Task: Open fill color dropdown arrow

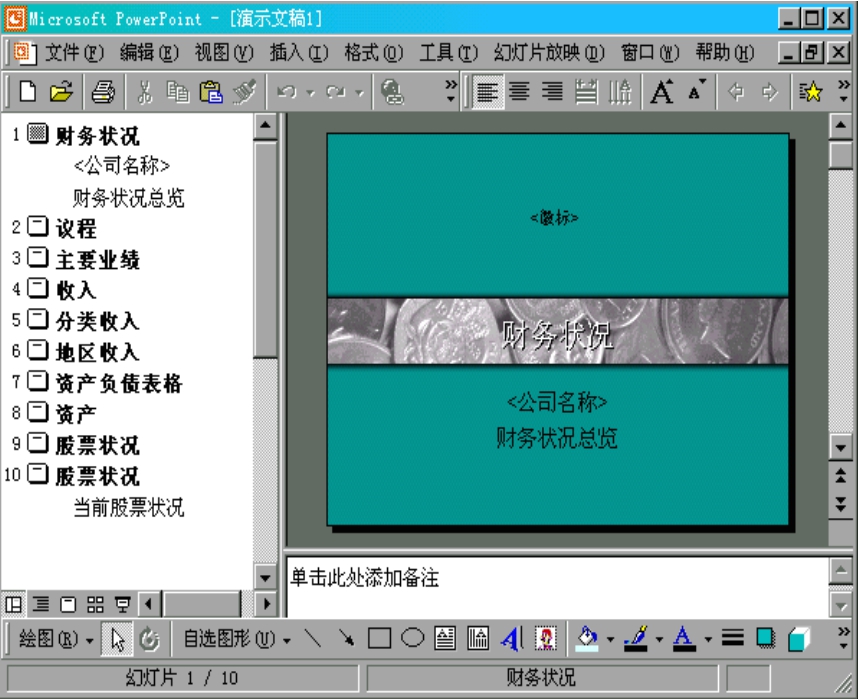Action: tap(610, 639)
